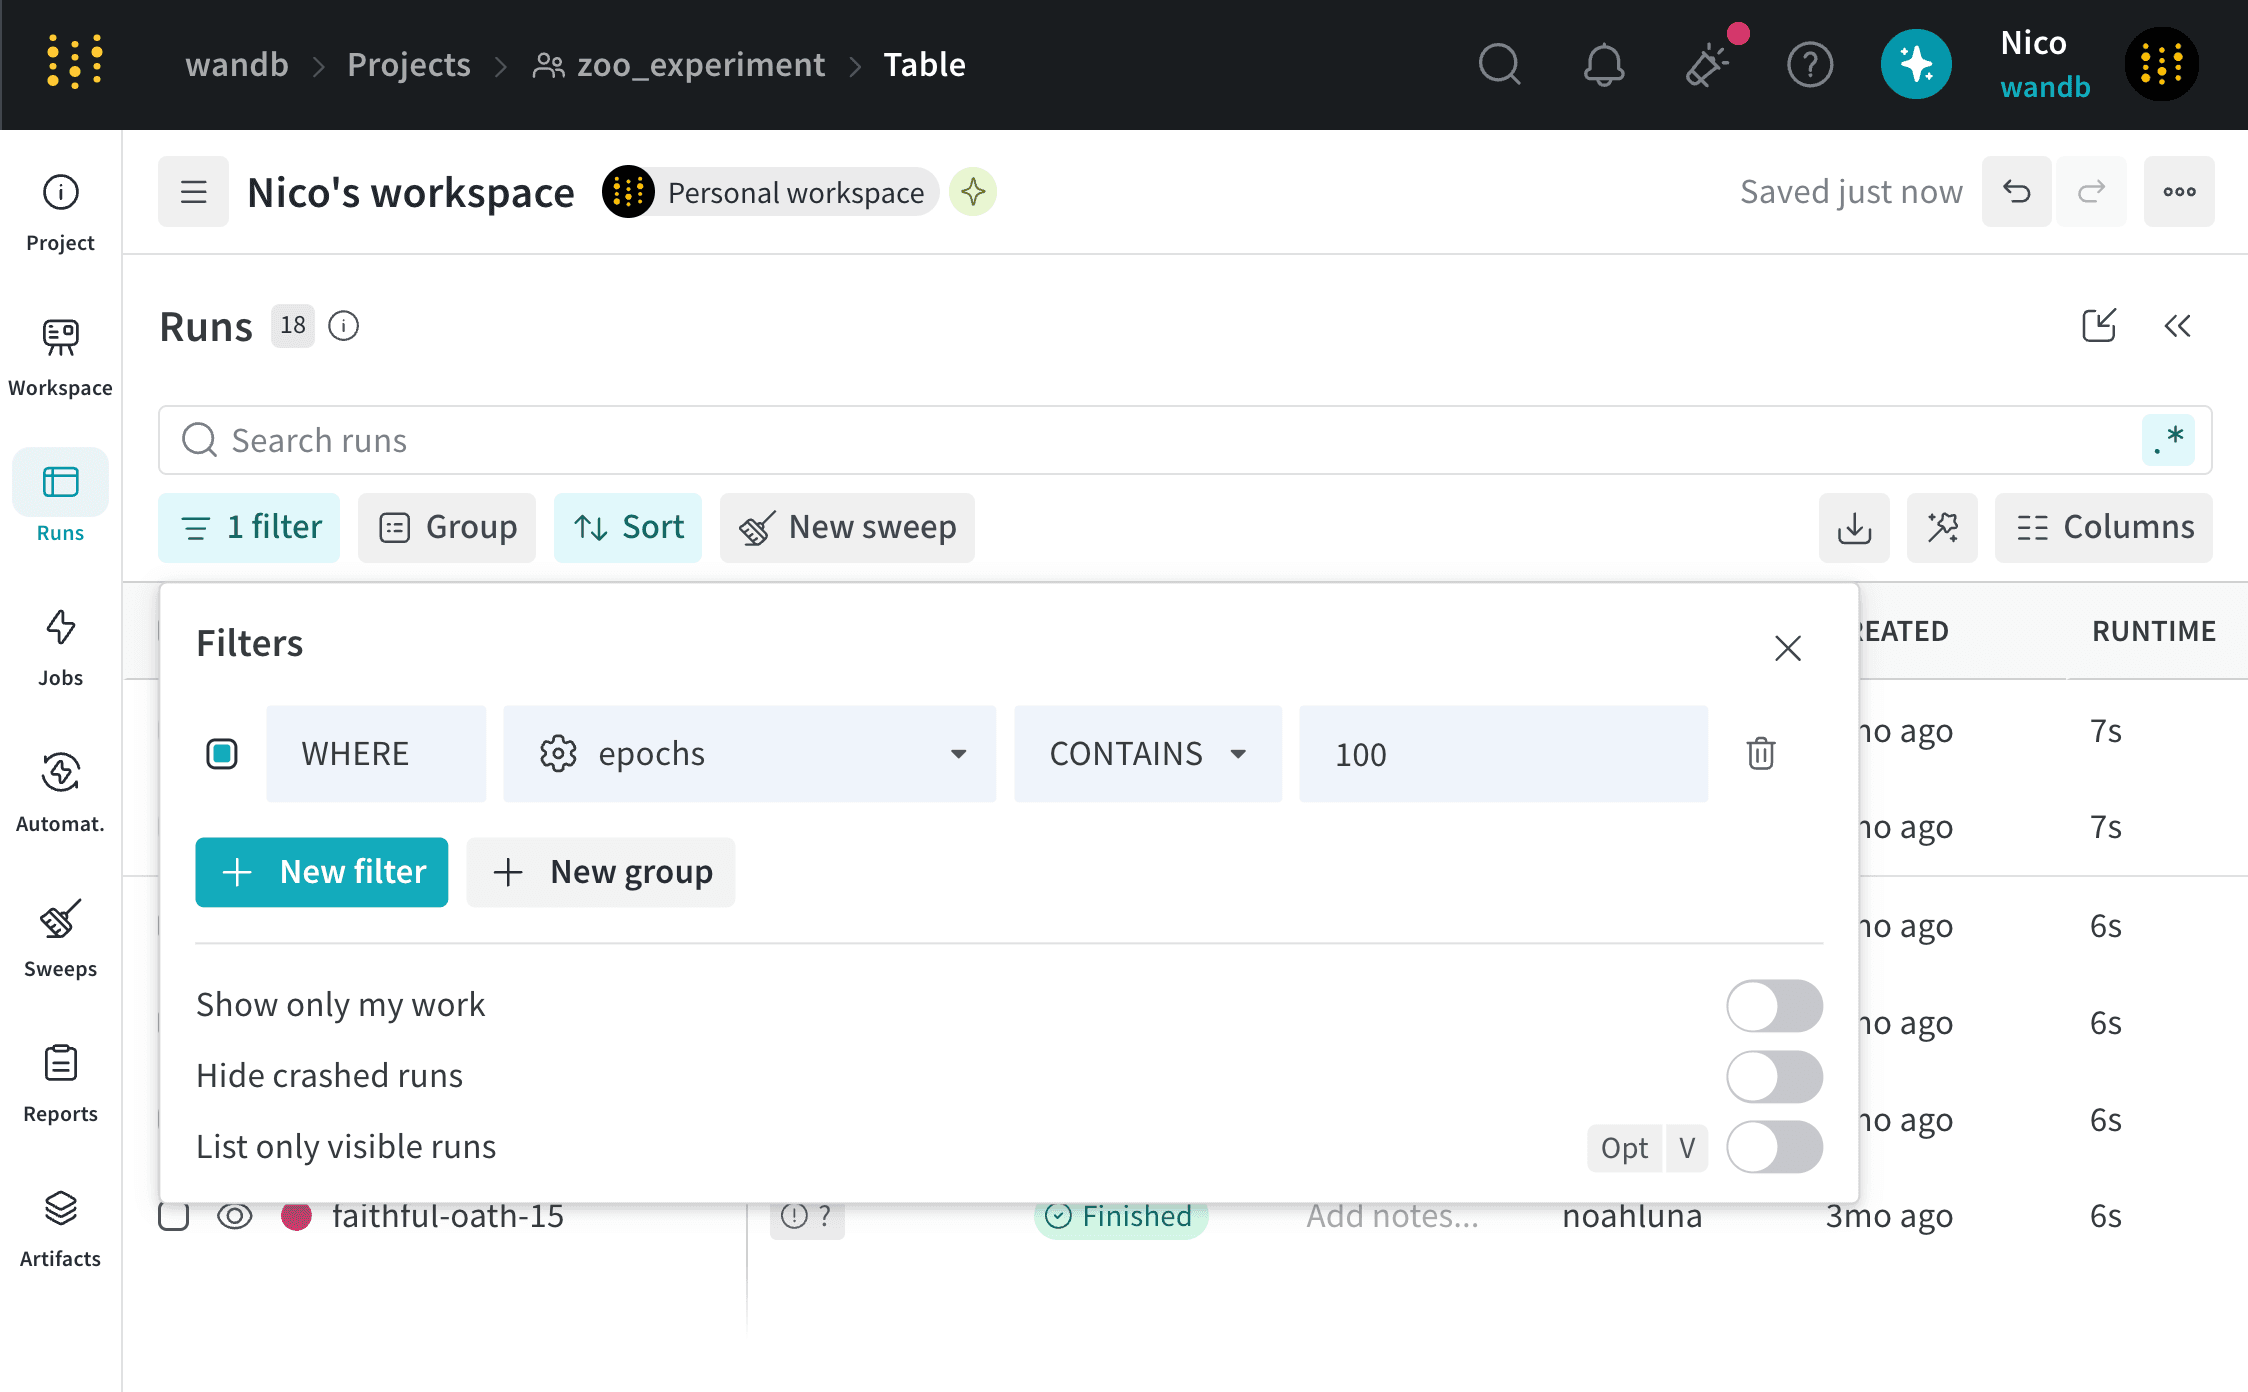The height and width of the screenshot is (1392, 2248).
Task: Open Nico's profile avatar menu
Action: coord(2162,65)
